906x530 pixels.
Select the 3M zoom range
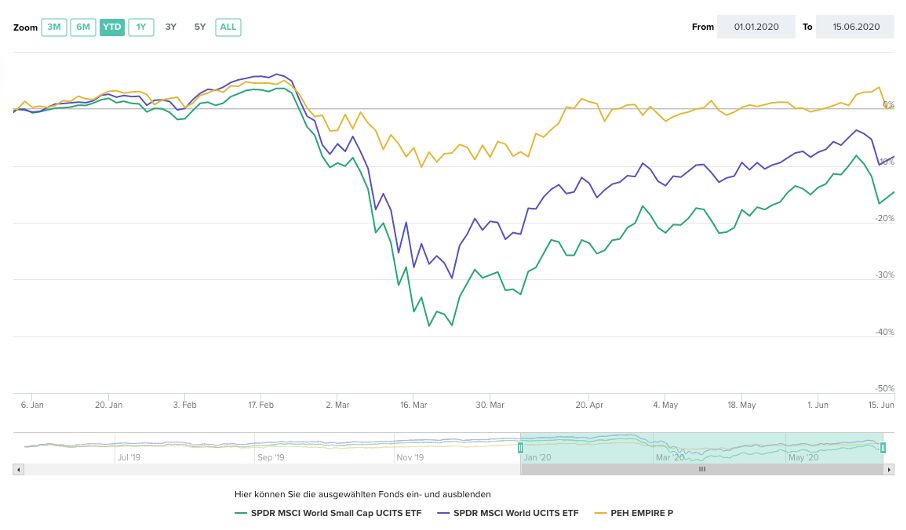(54, 27)
